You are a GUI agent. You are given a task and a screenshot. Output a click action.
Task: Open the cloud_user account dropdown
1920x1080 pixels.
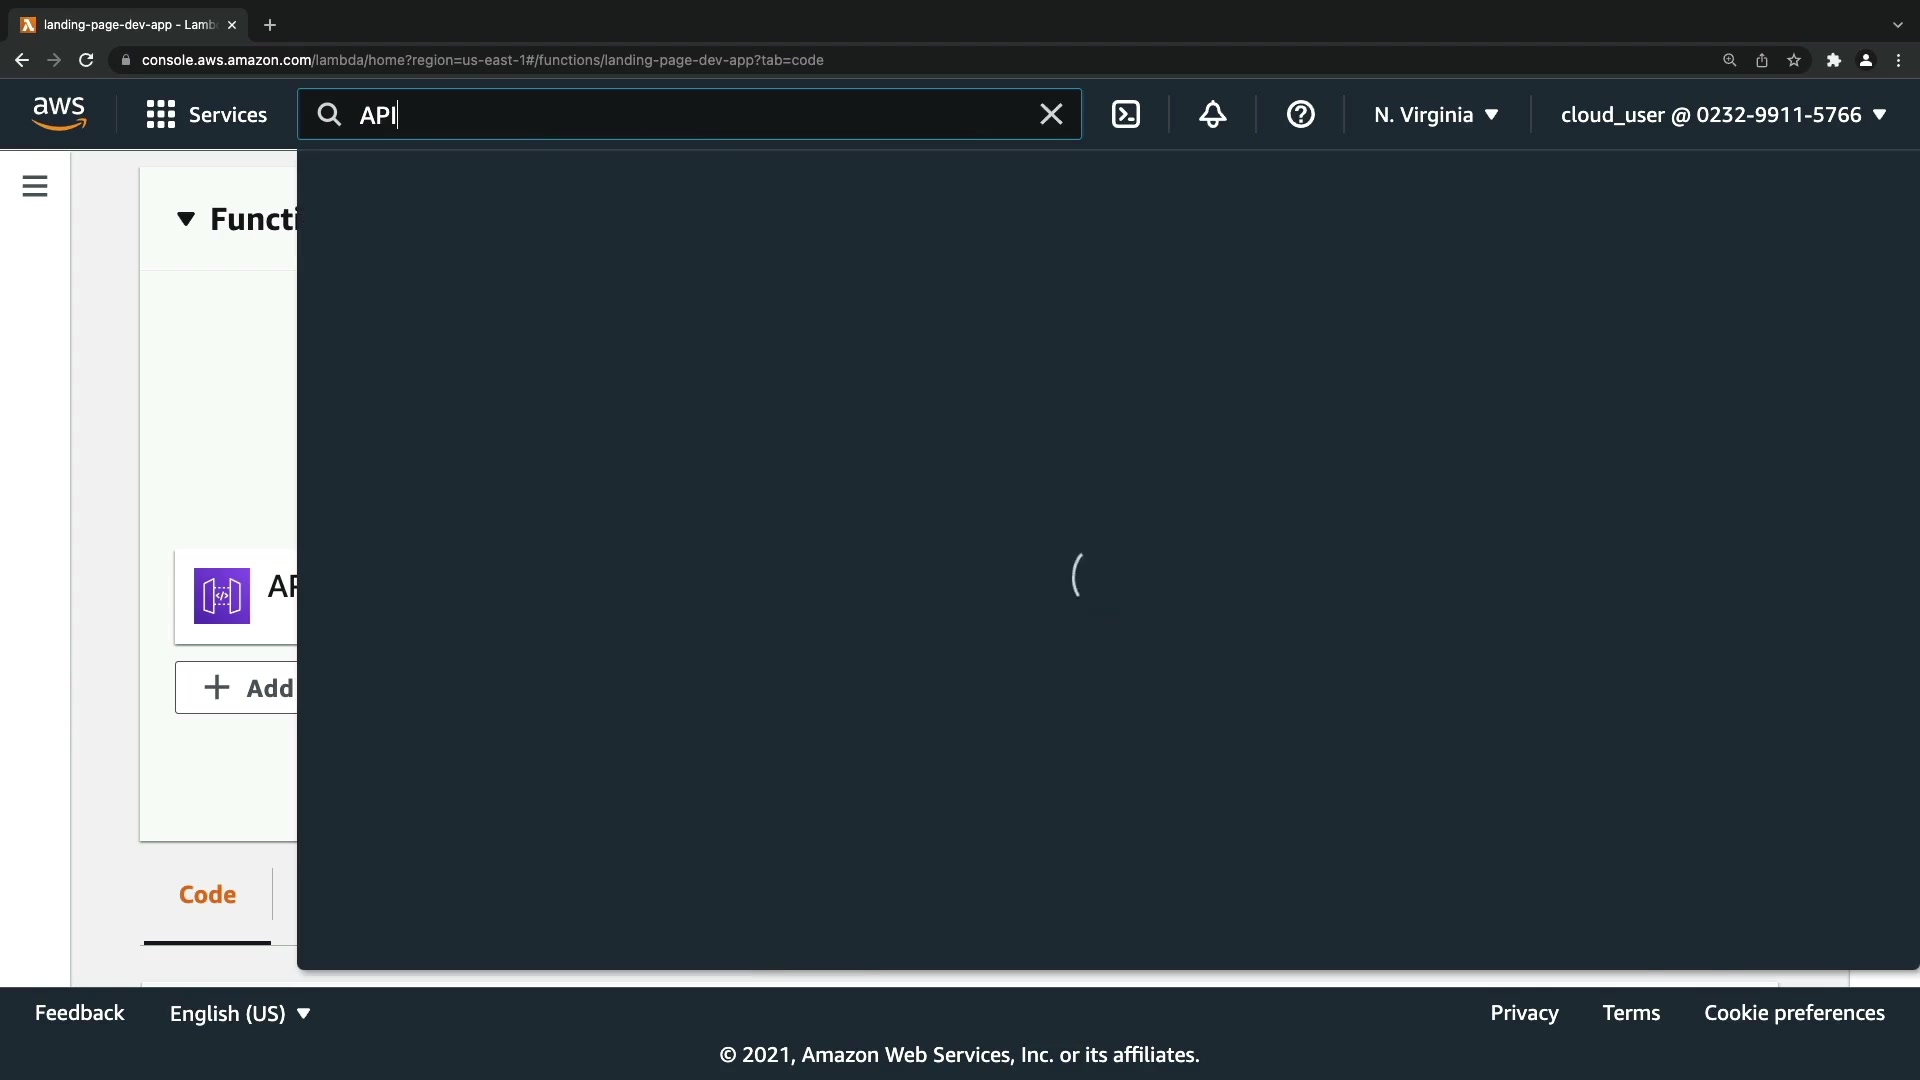(x=1722, y=115)
